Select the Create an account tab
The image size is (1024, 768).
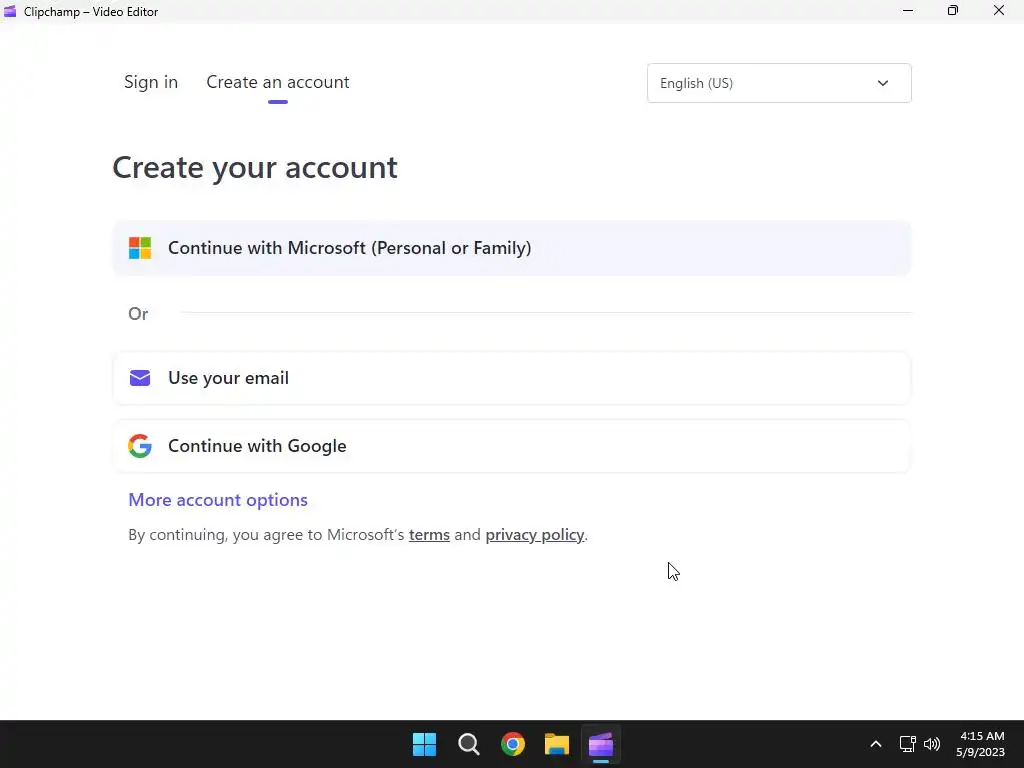tap(278, 82)
